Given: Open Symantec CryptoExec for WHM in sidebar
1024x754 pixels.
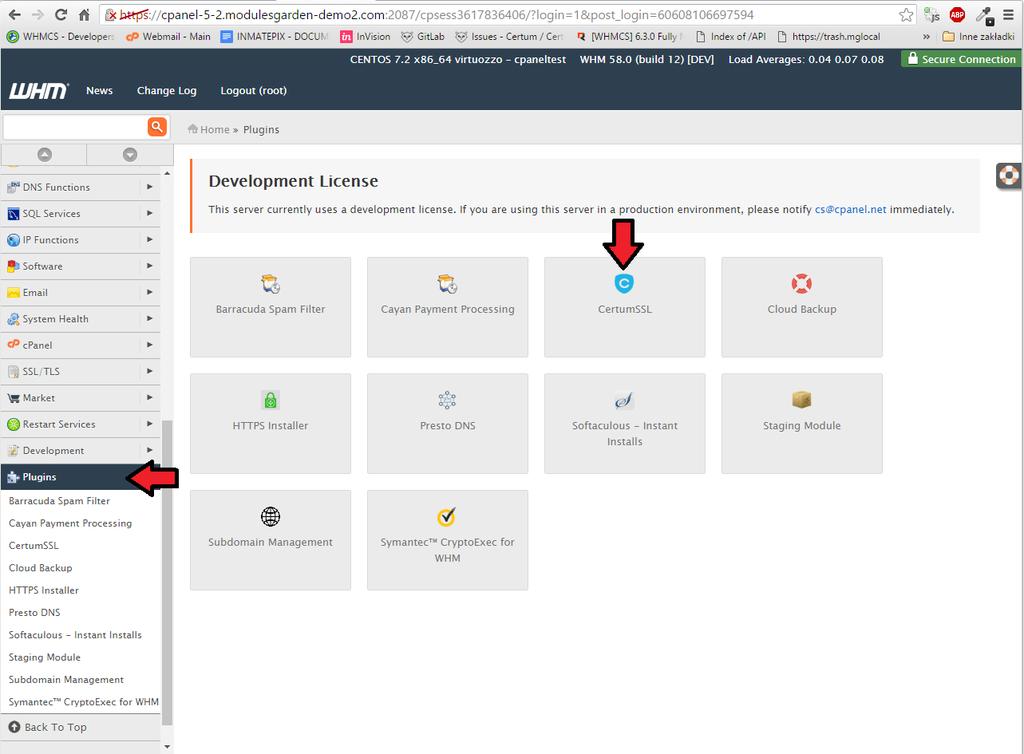Looking at the screenshot, I should click(84, 702).
